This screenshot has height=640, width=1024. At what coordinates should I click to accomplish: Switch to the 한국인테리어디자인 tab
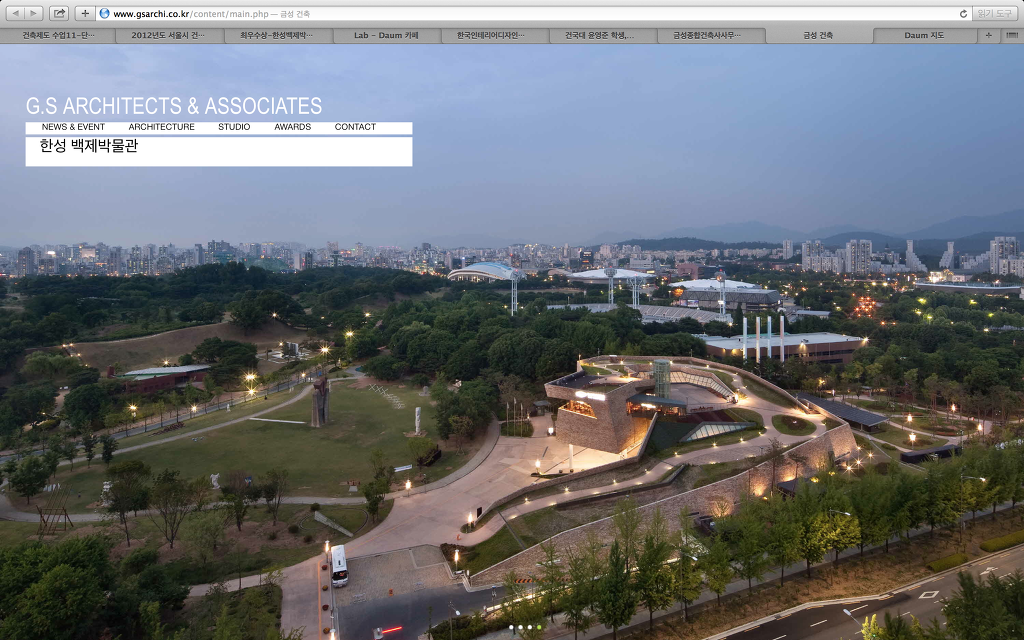[494, 35]
